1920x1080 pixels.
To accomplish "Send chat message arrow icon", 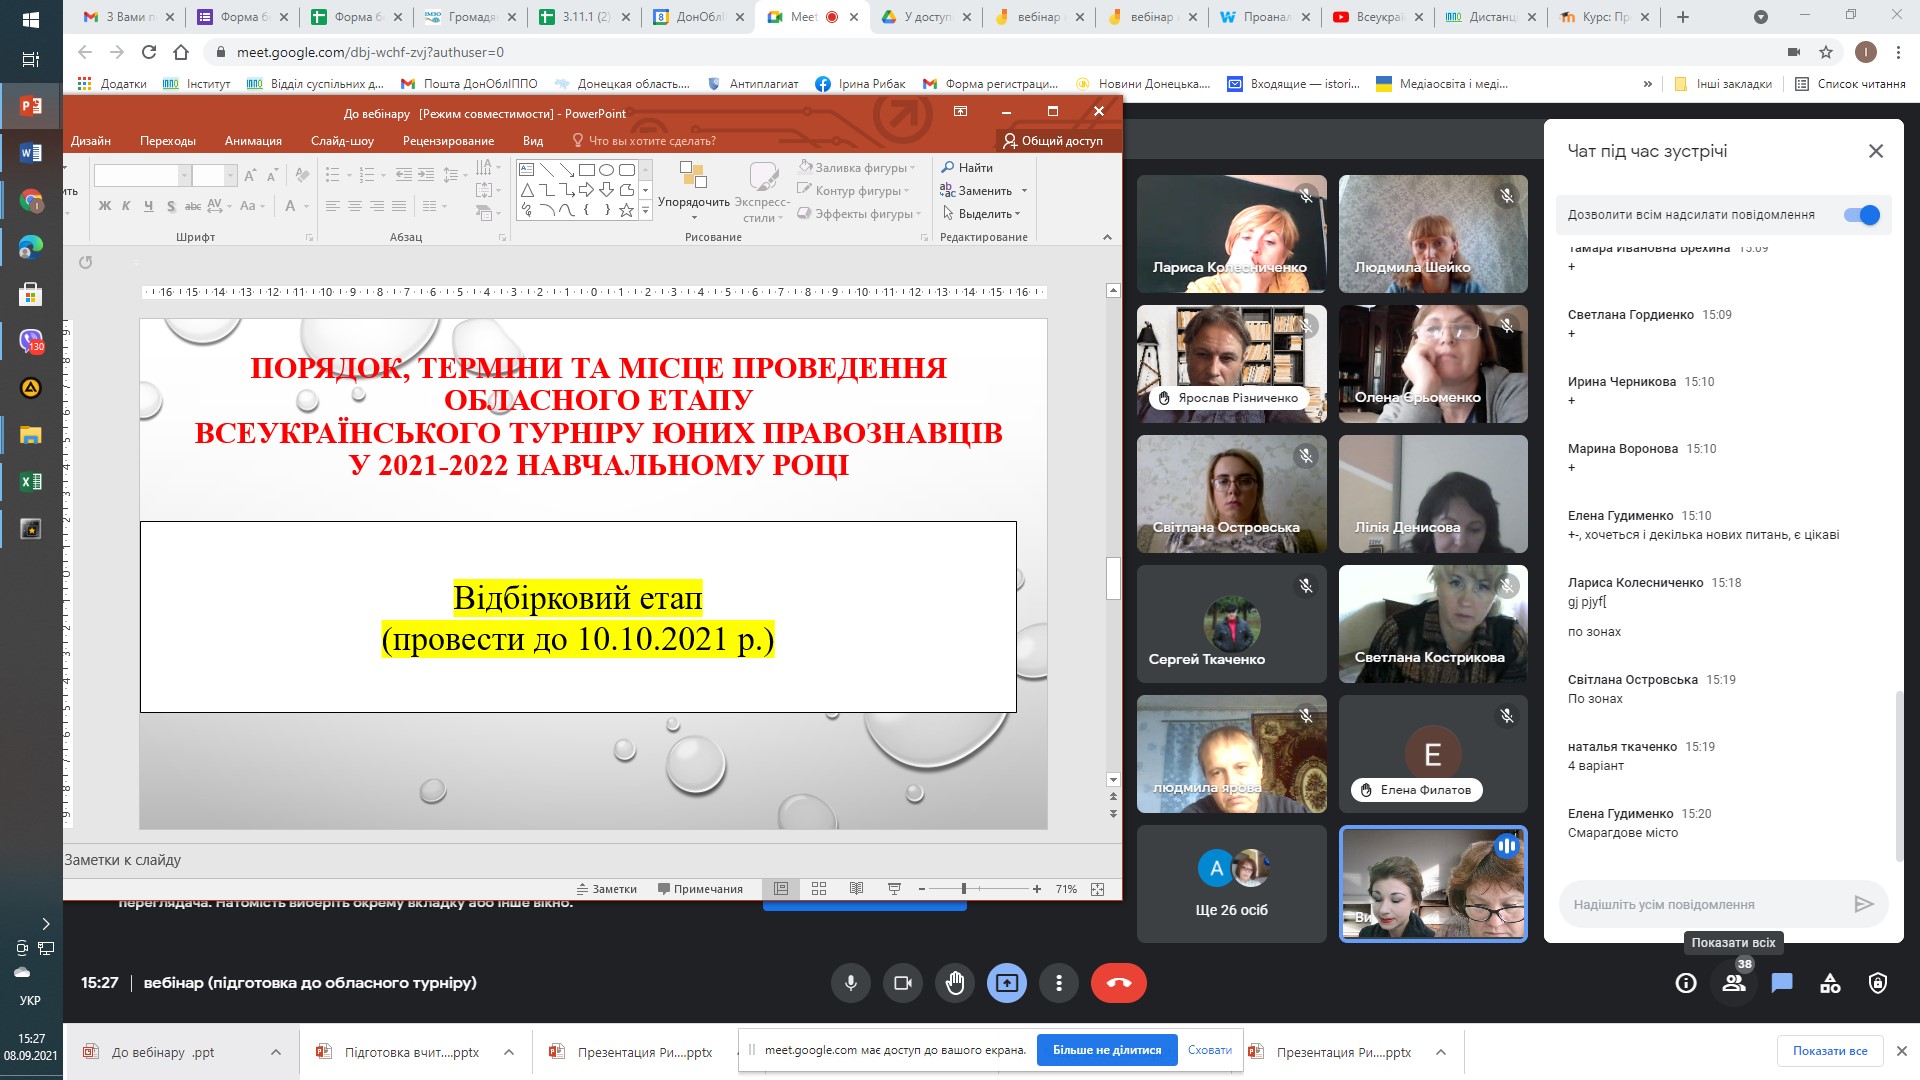I will pos(1863,904).
